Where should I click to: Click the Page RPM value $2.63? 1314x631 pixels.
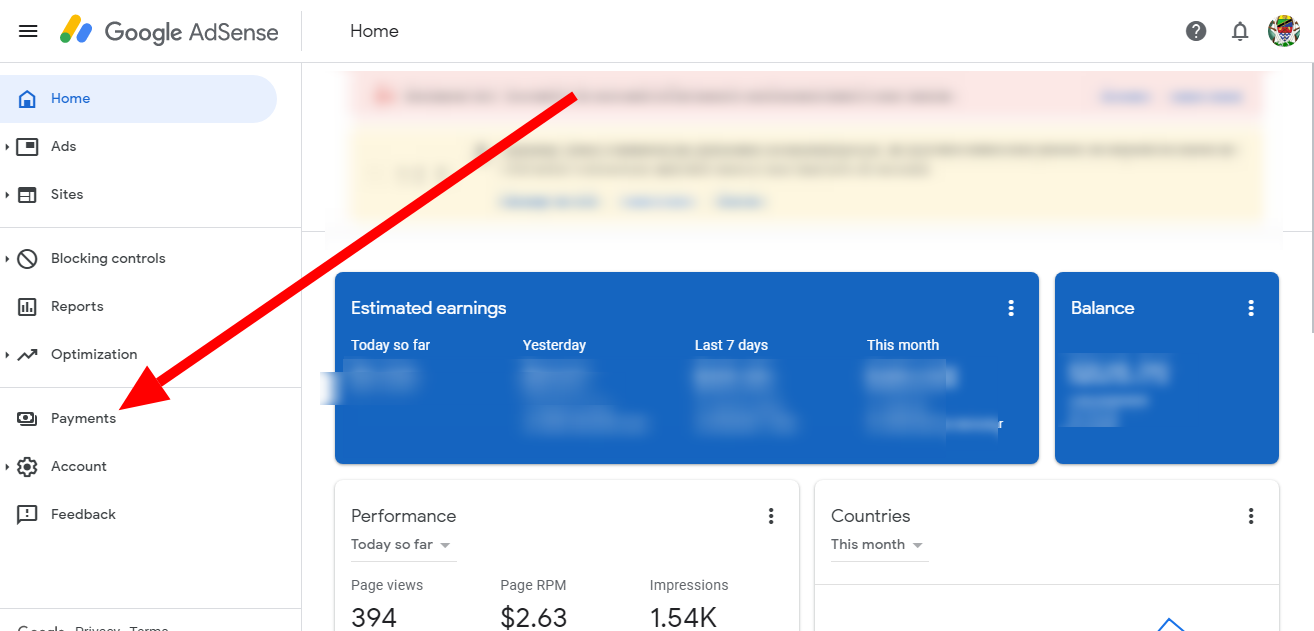(534, 618)
